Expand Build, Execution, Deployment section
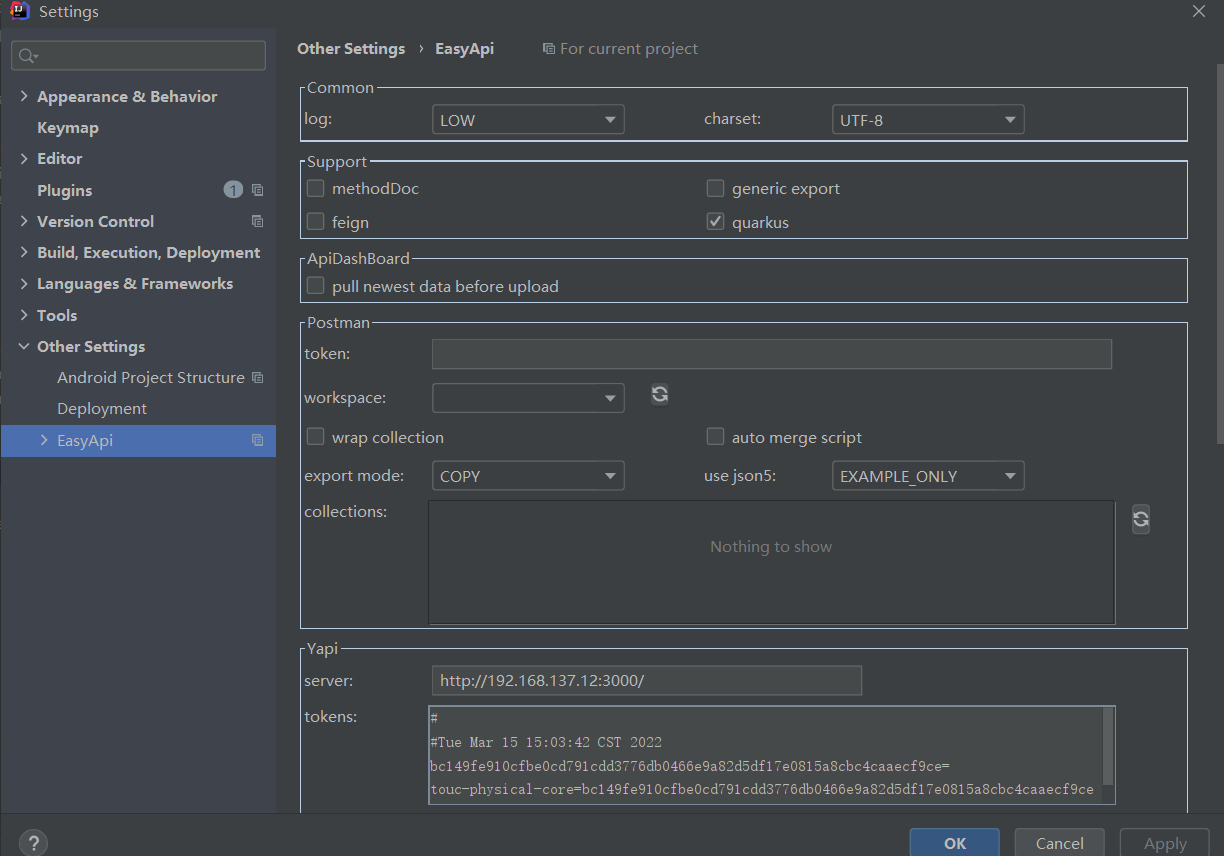Viewport: 1224px width, 856px height. [24, 252]
